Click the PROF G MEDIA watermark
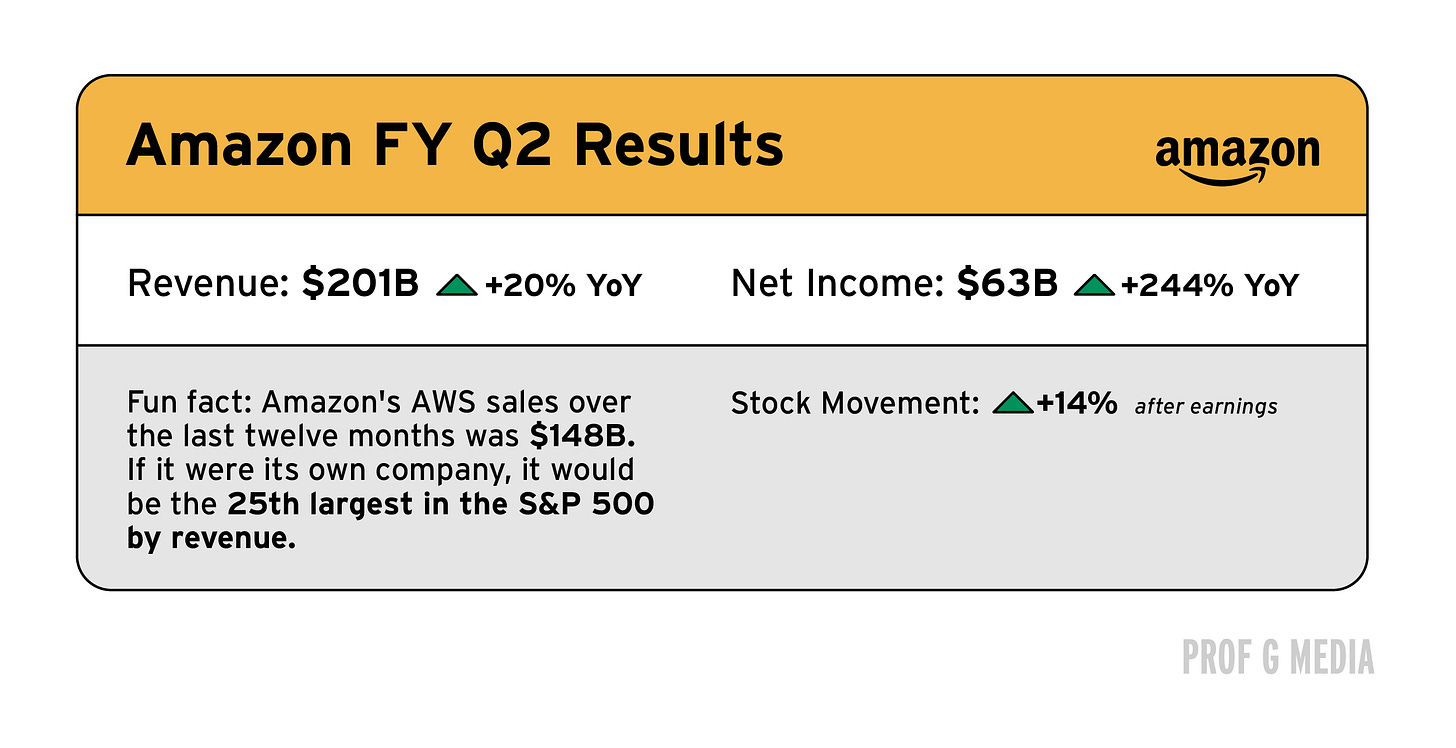Image resolution: width=1456 pixels, height=748 pixels. pos(1278,658)
